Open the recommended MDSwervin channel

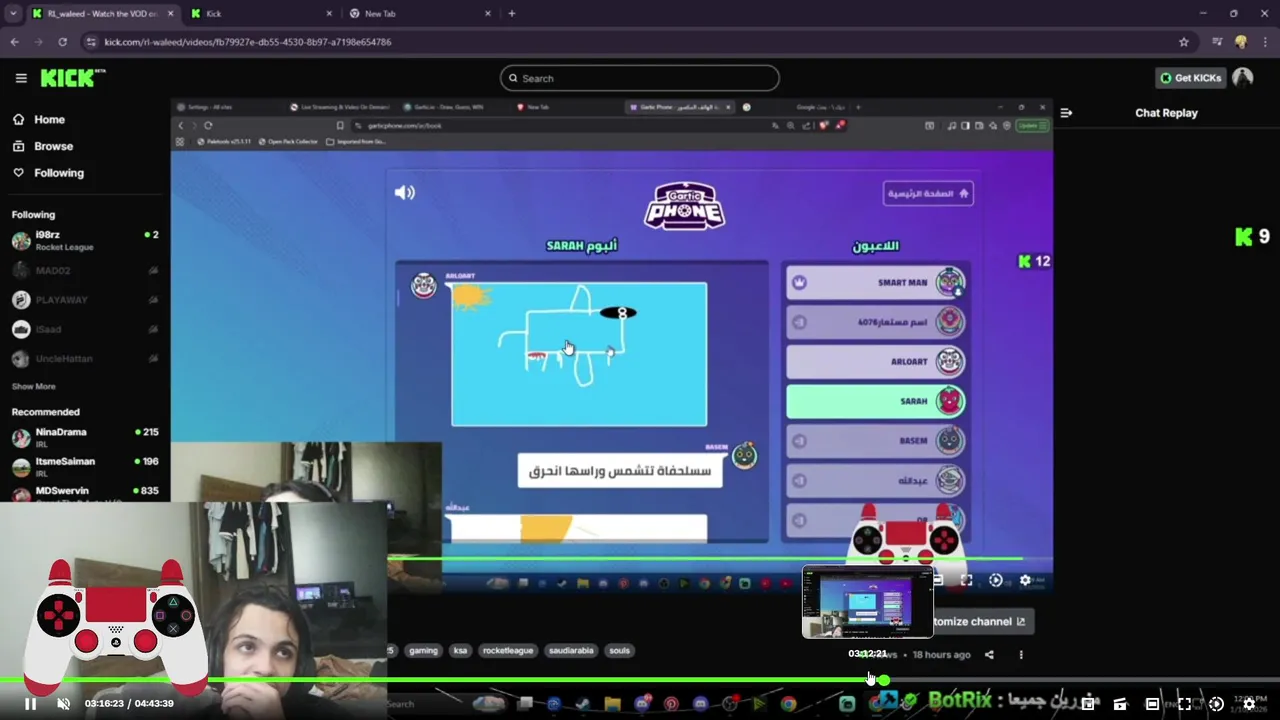point(85,492)
